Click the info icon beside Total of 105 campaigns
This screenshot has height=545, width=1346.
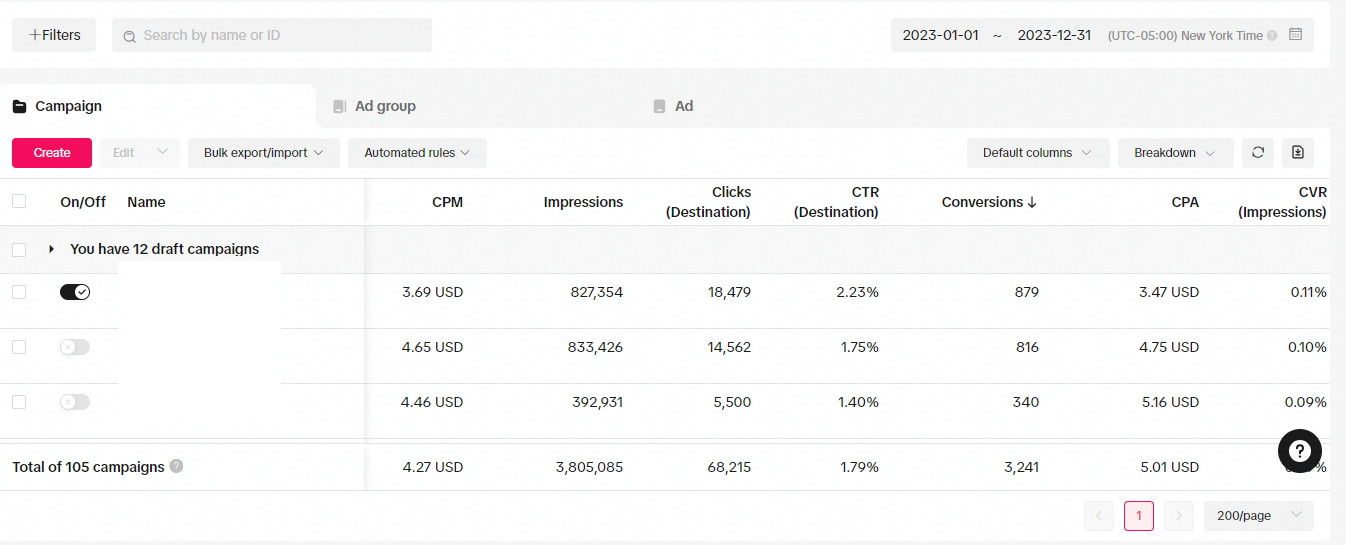(x=176, y=466)
